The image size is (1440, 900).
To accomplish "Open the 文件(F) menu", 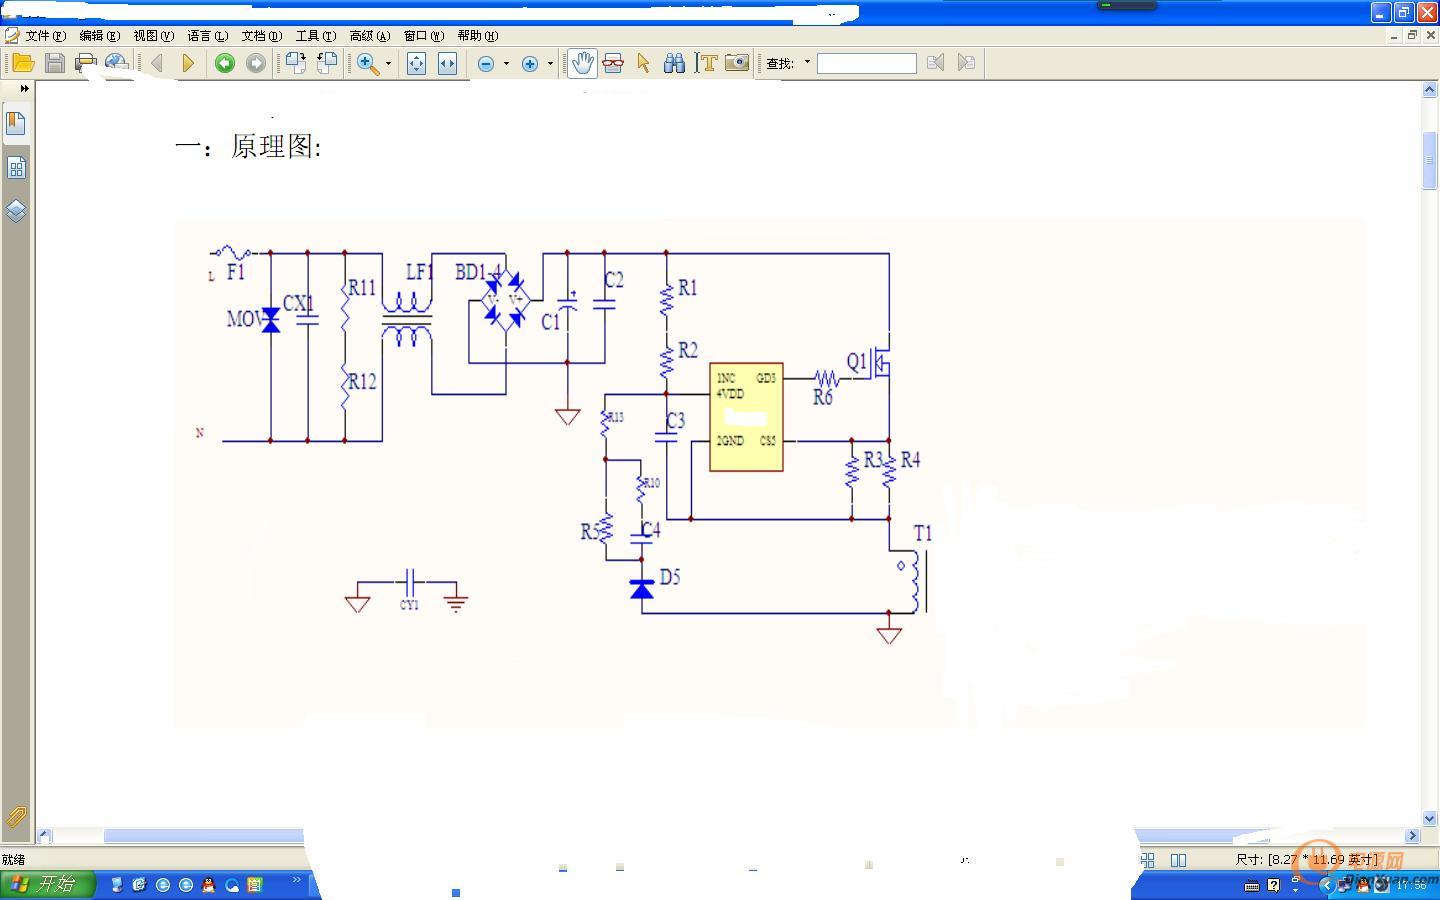I will [x=45, y=36].
